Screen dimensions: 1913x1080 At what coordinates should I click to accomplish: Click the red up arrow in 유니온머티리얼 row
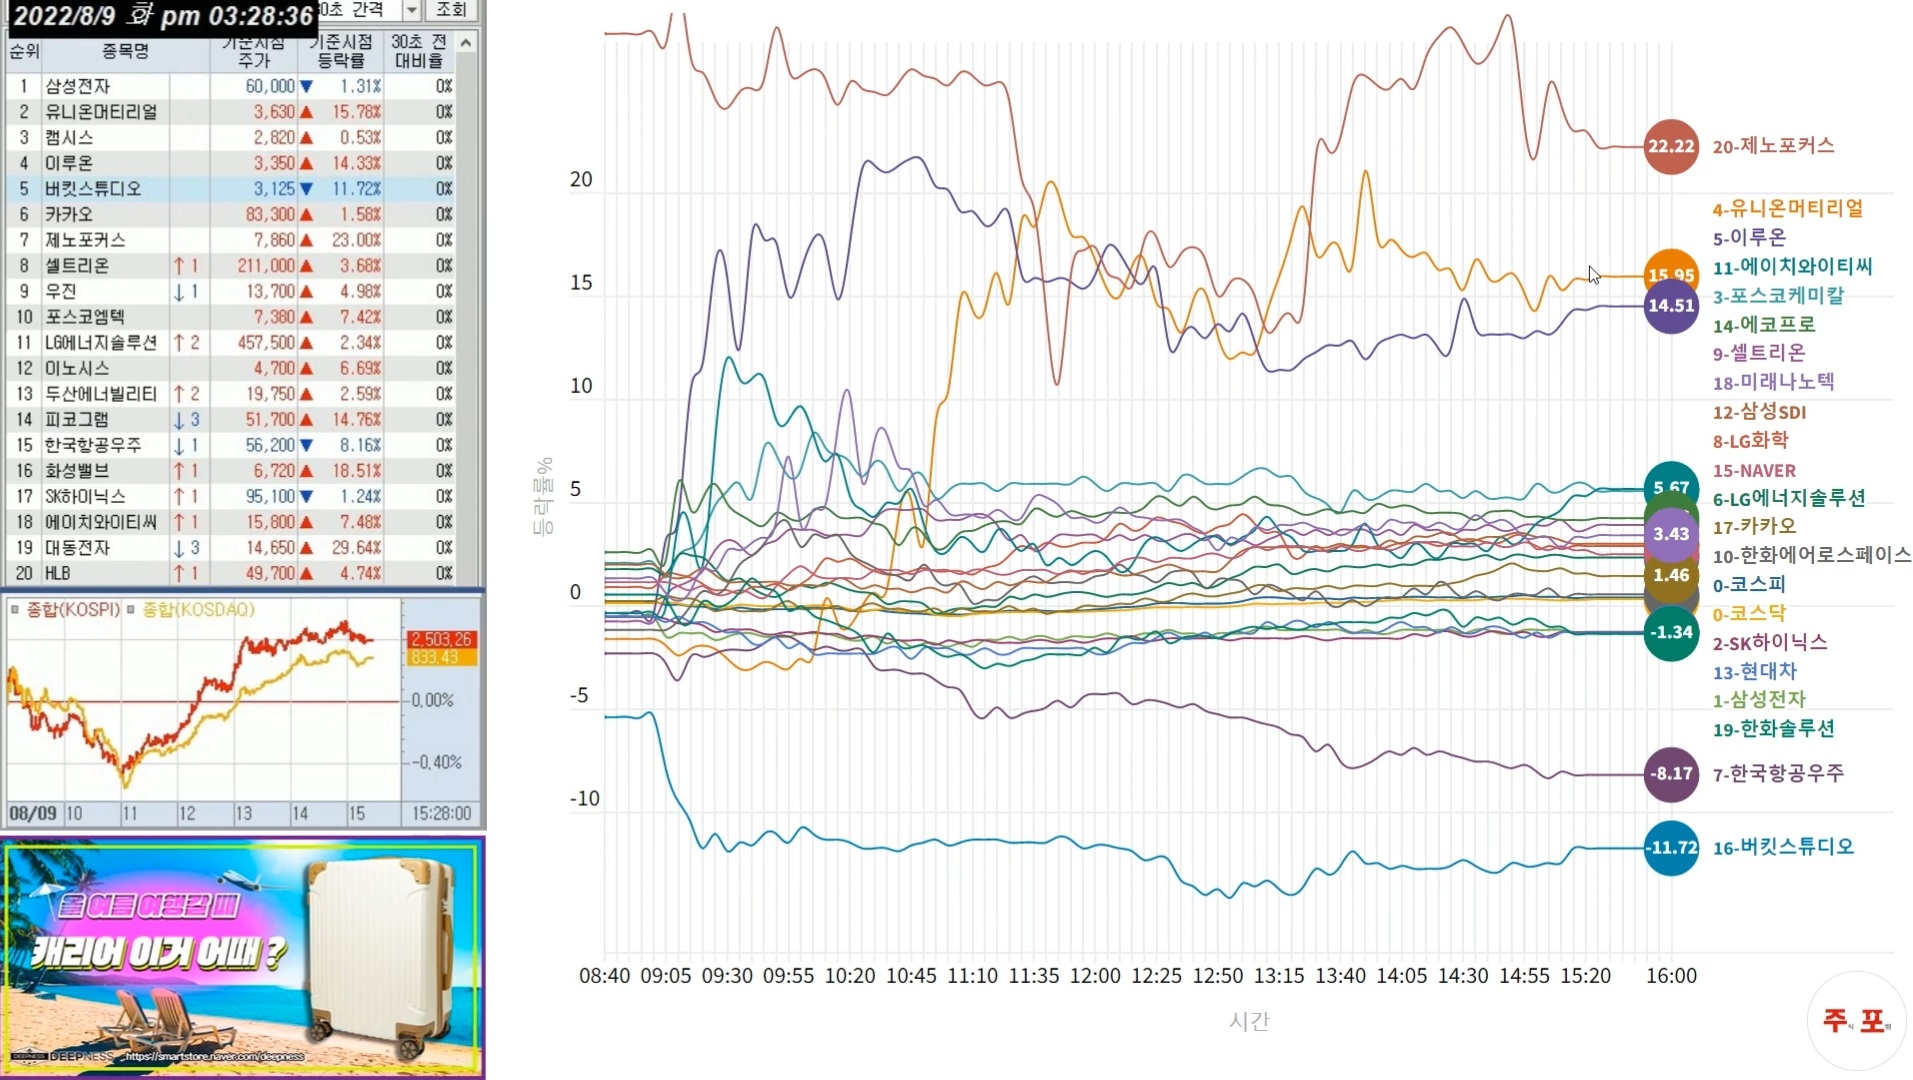[x=306, y=112]
